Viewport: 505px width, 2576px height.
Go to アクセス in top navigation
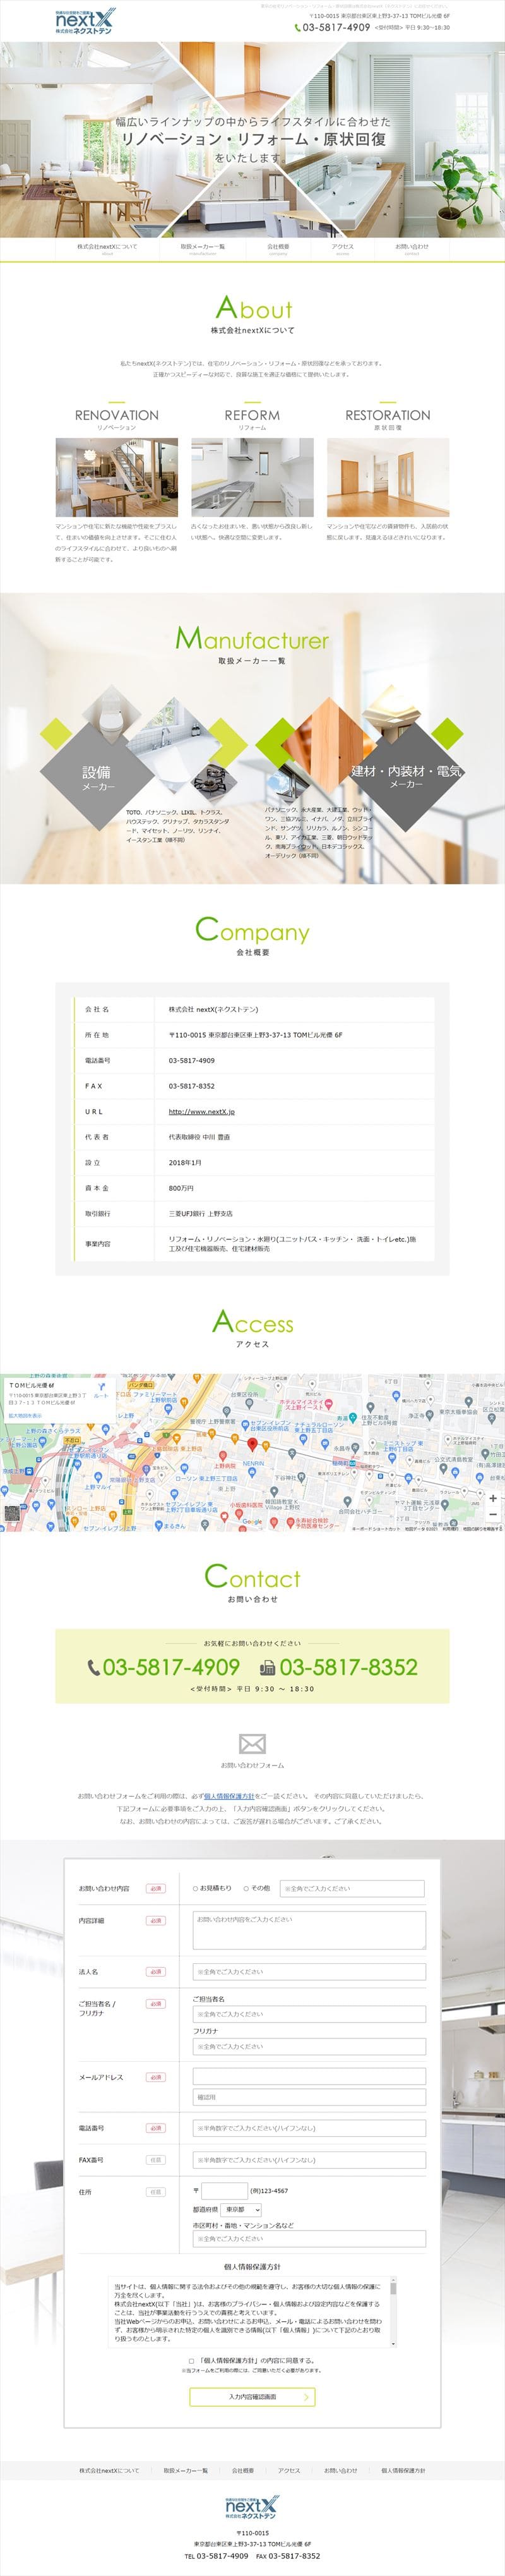(x=342, y=247)
